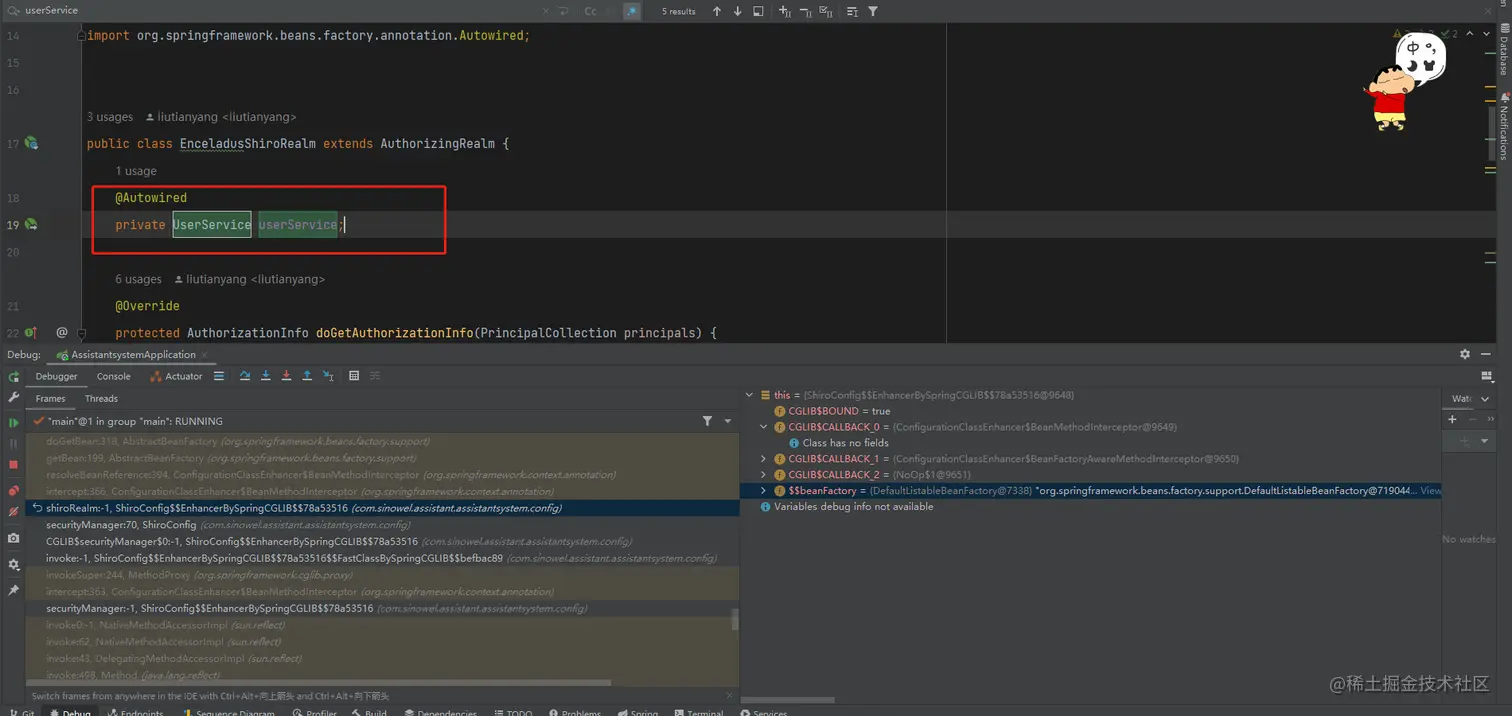Expand the CGLIB$CALLBACK_2 node
Screen dimensions: 1512x716
pos(764,475)
